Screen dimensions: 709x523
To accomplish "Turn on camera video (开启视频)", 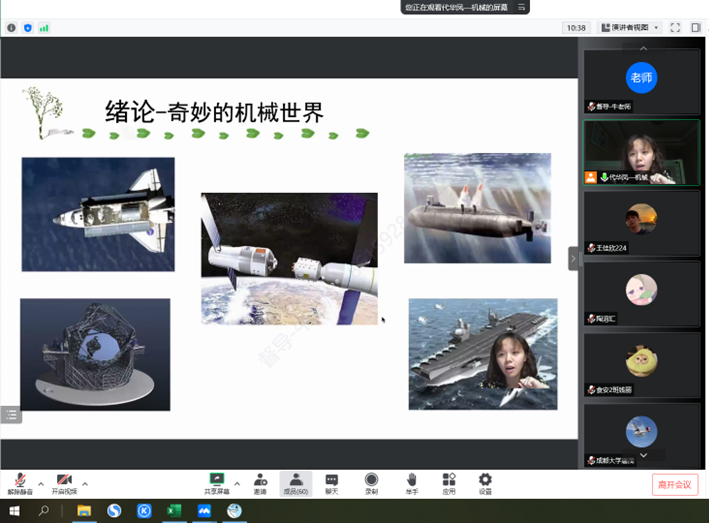I will pyautogui.click(x=64, y=481).
